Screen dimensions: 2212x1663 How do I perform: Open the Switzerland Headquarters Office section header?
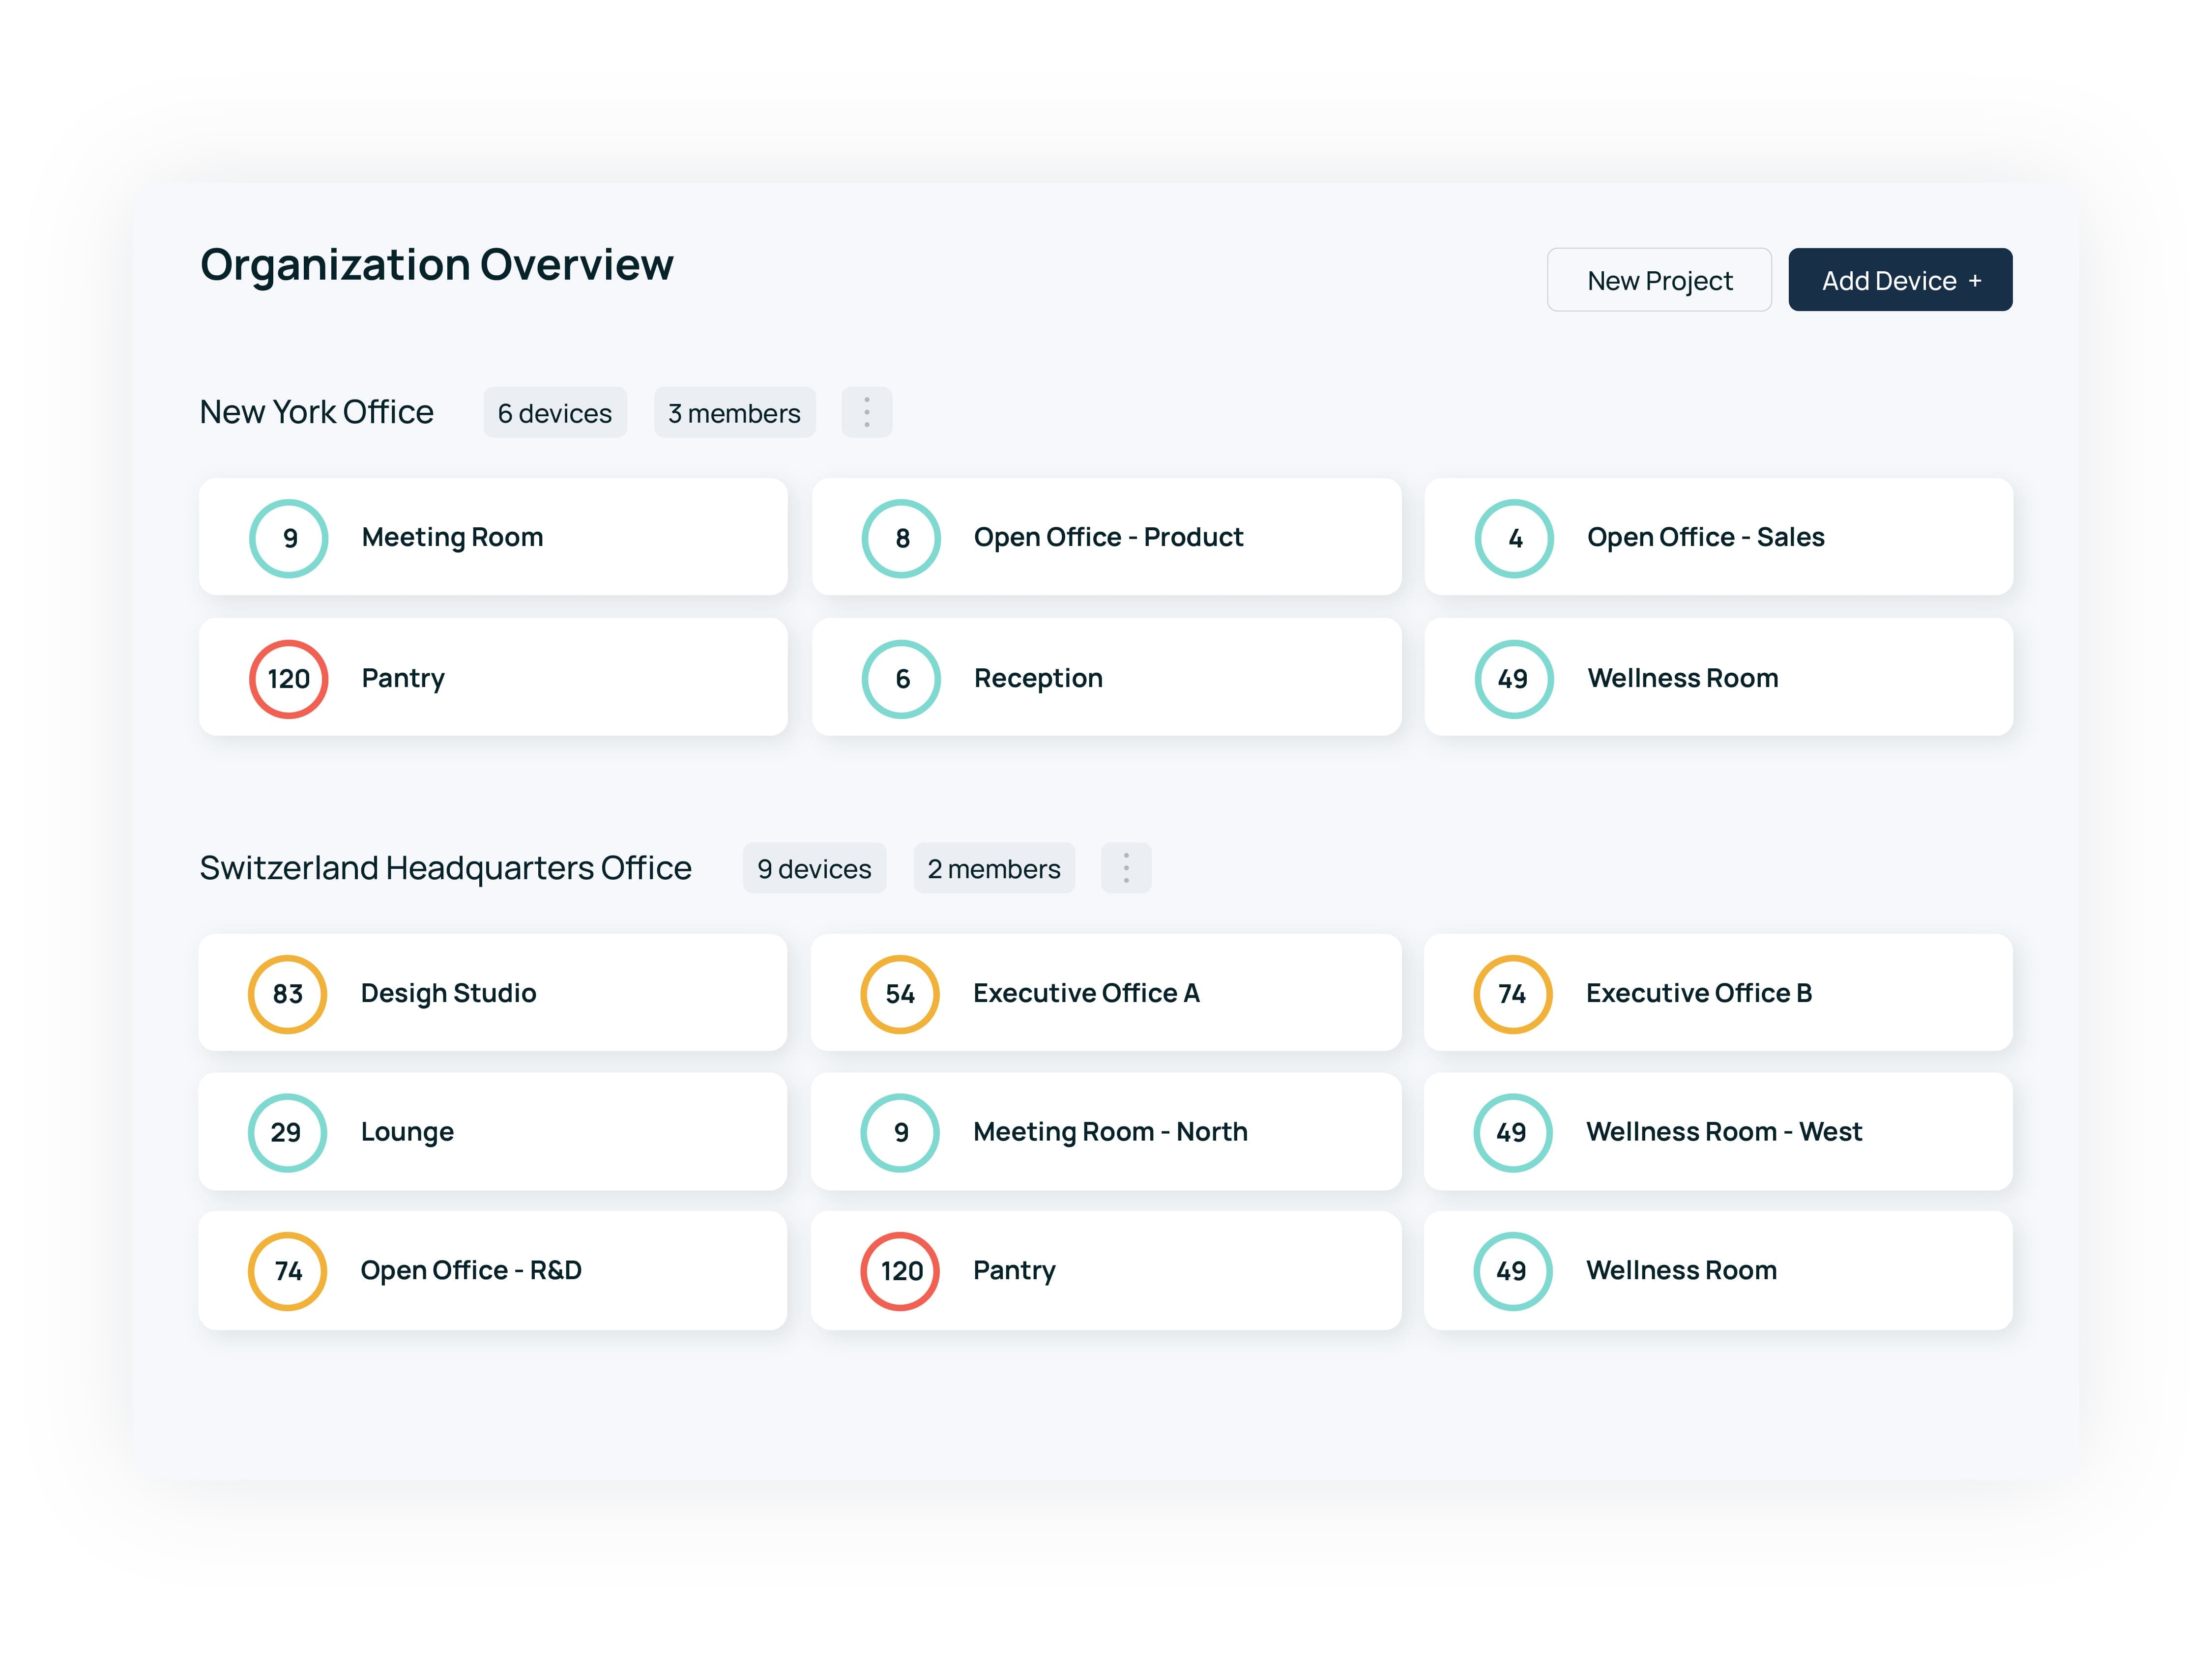(x=445, y=868)
